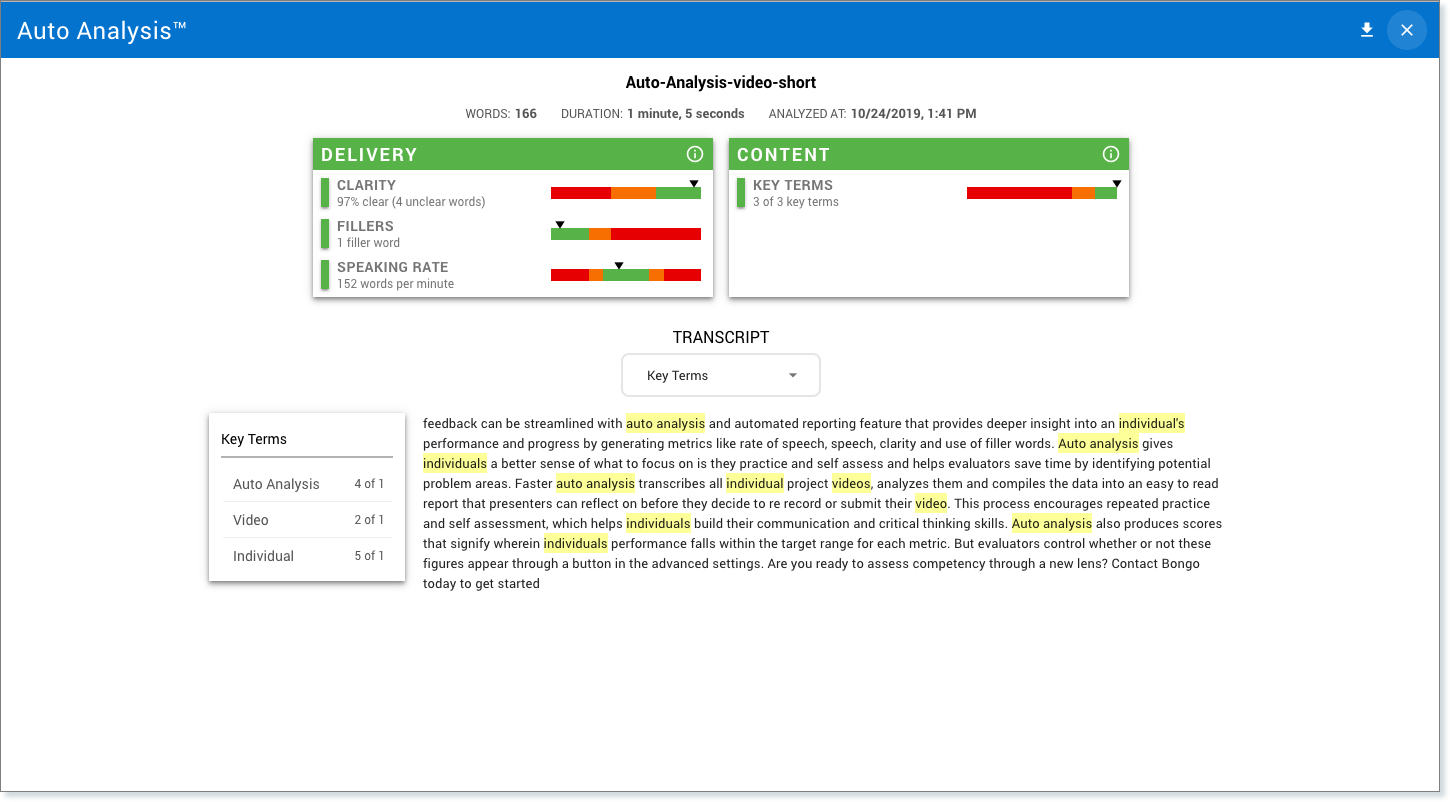Select Auto Analysis in the key terms list
Image resolution: width=1450 pixels, height=802 pixels.
[277, 484]
